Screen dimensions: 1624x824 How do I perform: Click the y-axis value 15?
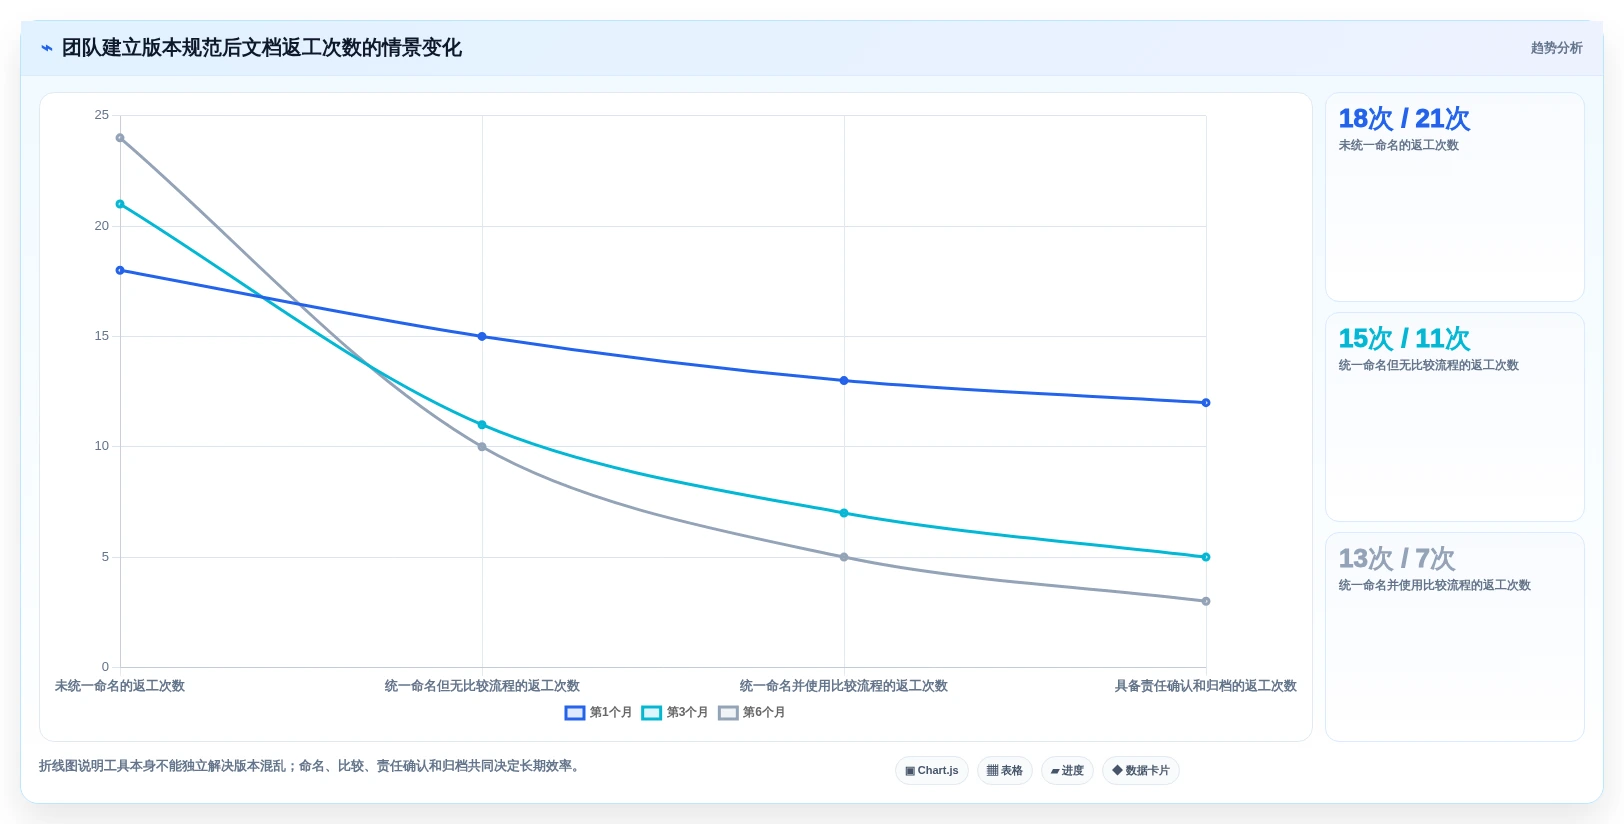coord(102,336)
